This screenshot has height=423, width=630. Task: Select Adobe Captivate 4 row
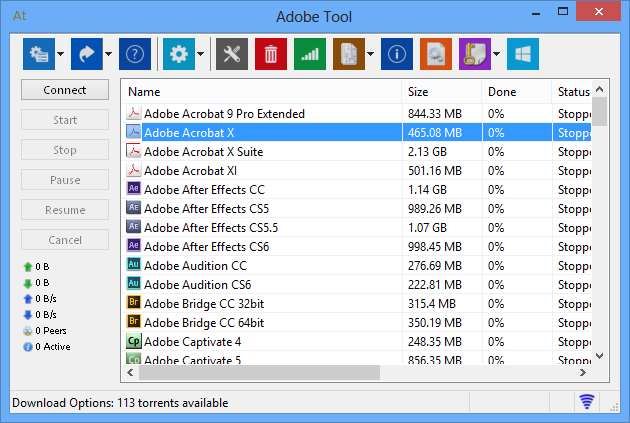pos(356,341)
